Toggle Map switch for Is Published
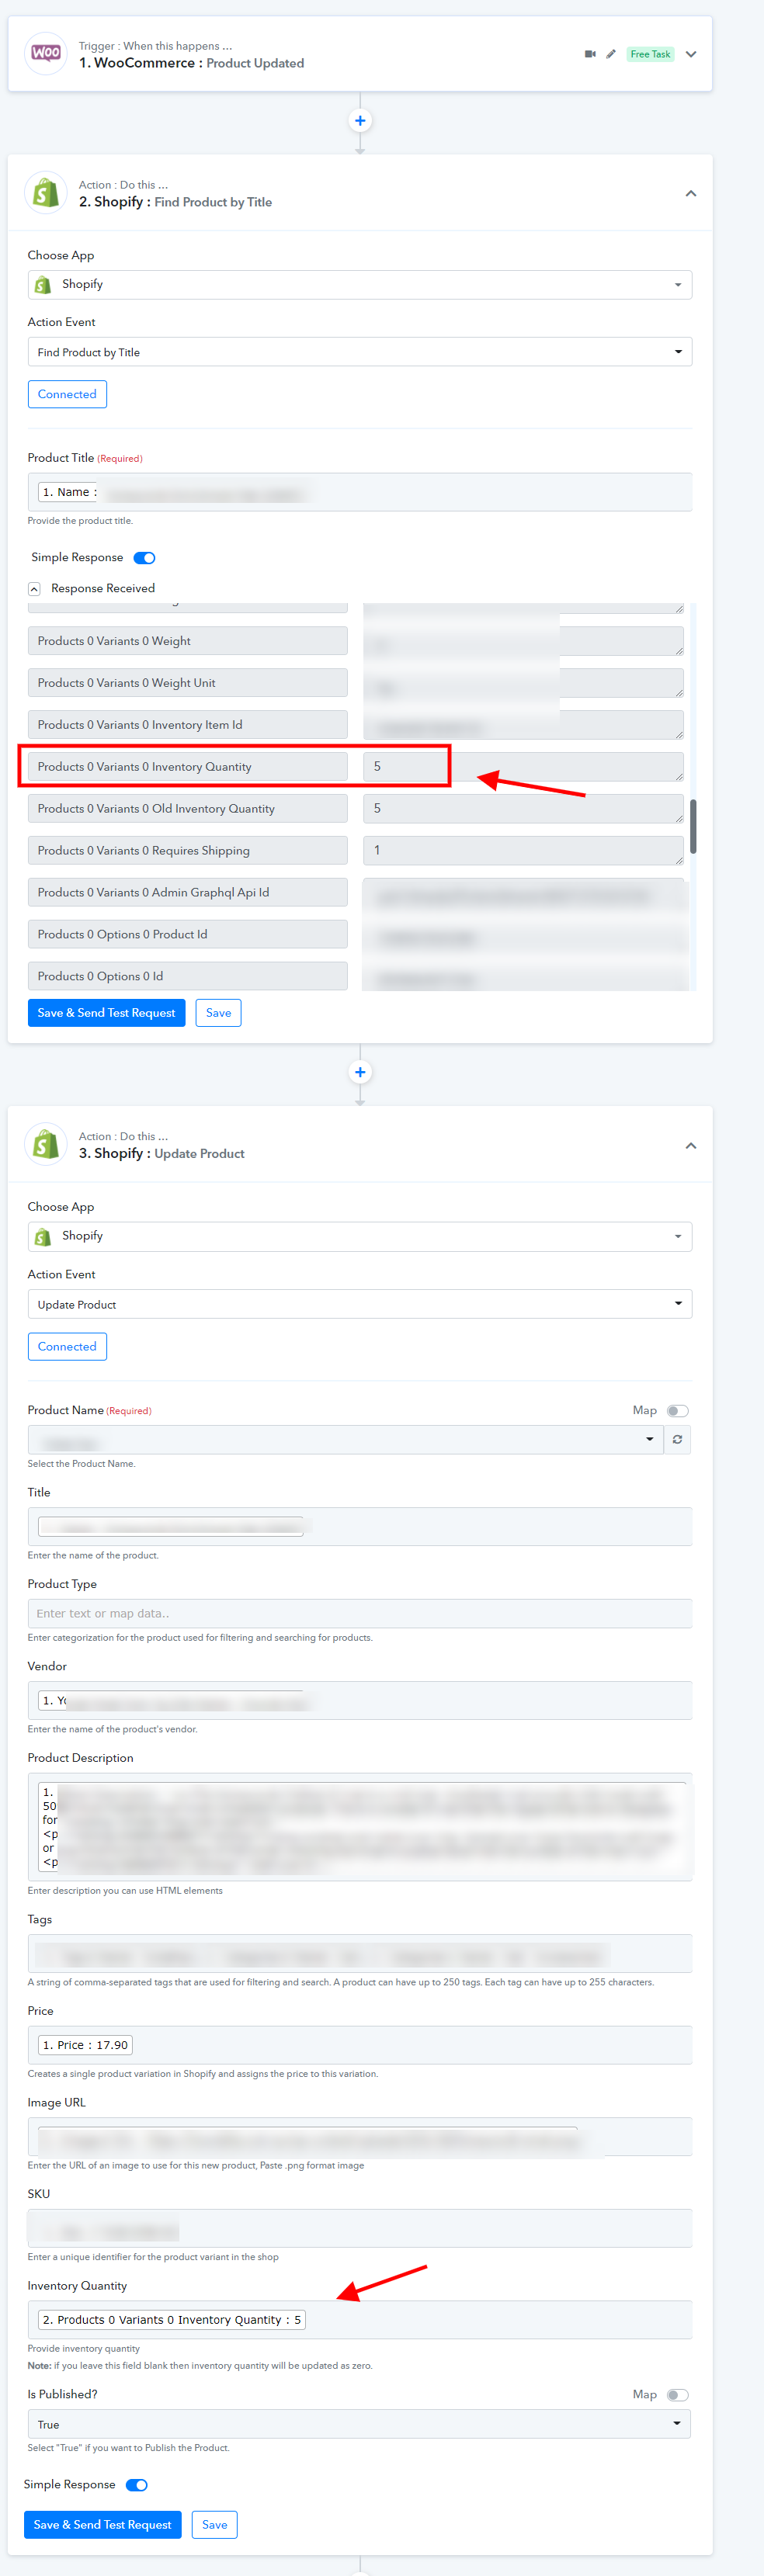764x2576 pixels. click(678, 2395)
